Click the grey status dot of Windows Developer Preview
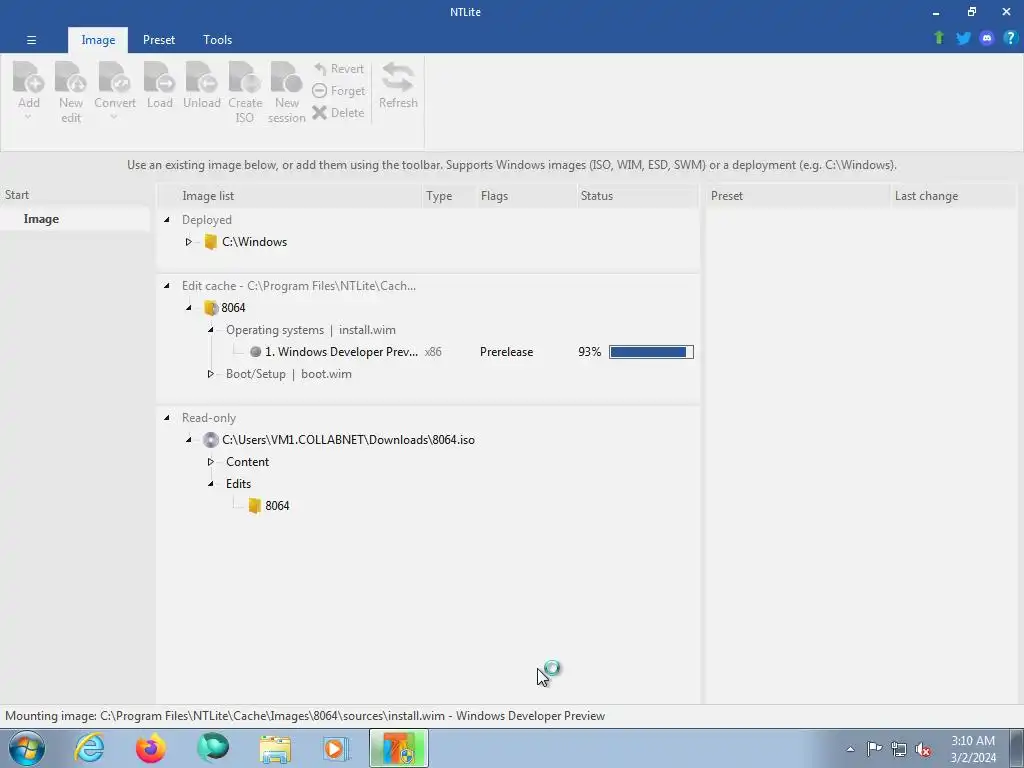The height and width of the screenshot is (768, 1024). coord(255,352)
